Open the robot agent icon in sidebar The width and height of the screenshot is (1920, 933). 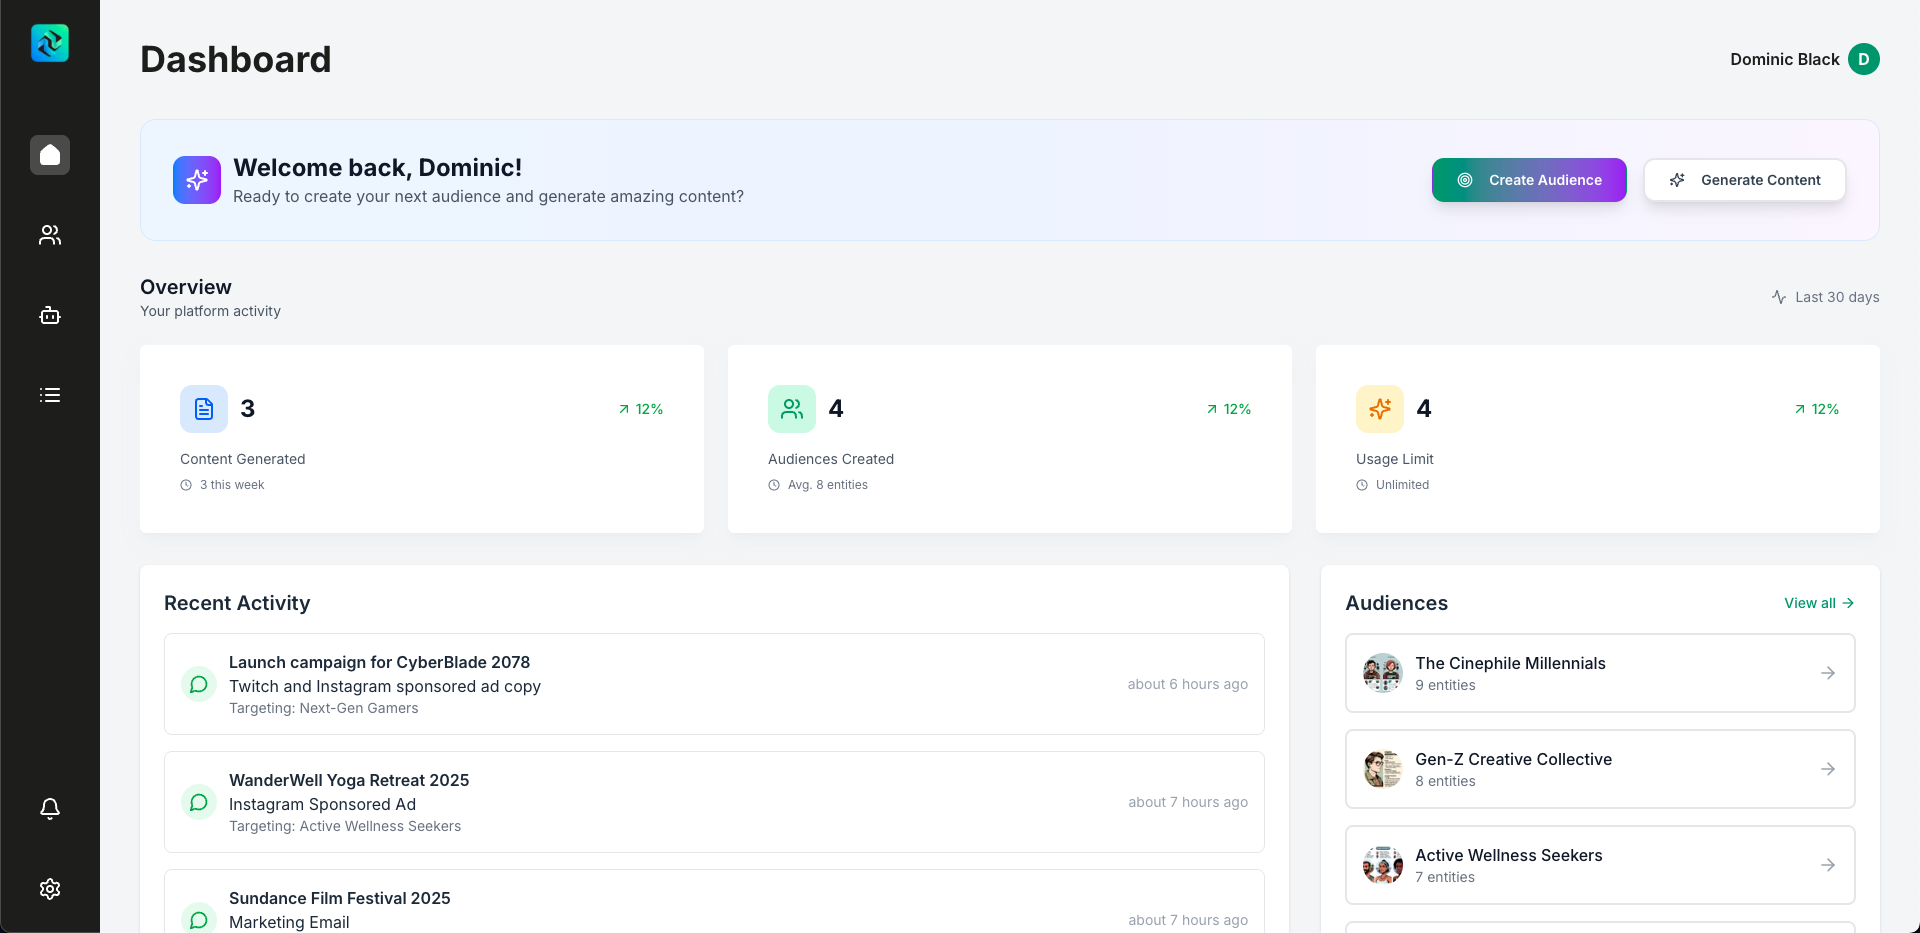(x=50, y=315)
